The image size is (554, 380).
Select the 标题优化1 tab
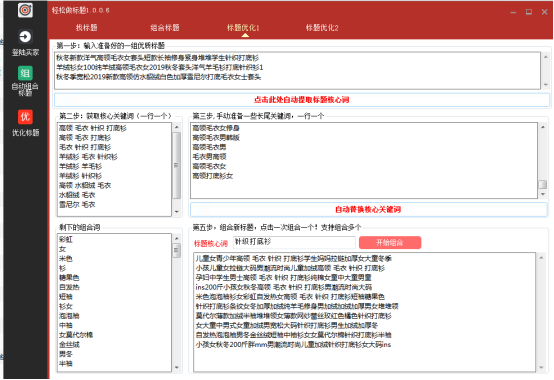(x=243, y=28)
